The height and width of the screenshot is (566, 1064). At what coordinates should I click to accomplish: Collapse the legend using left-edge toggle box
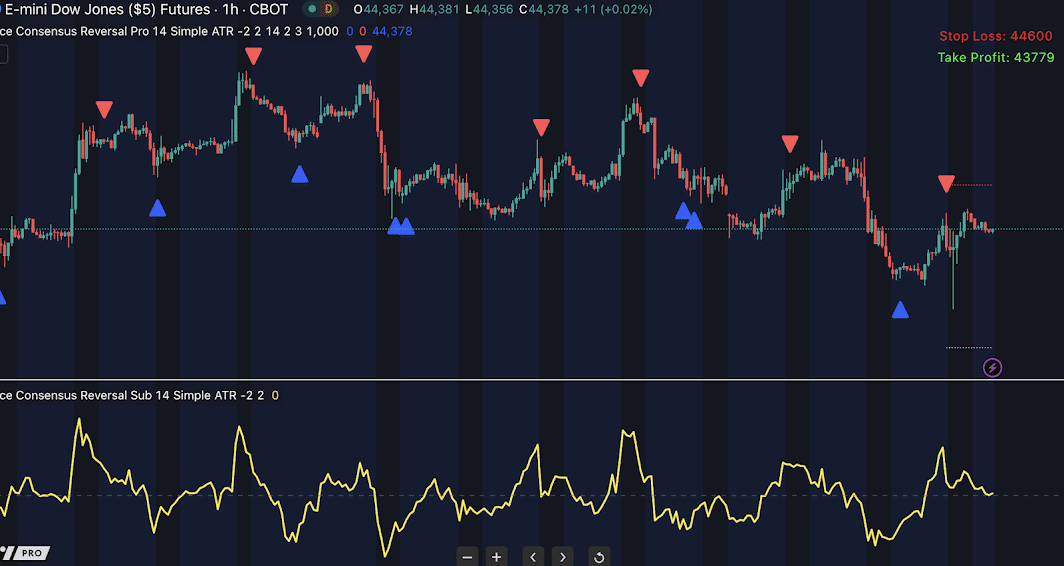(3, 53)
